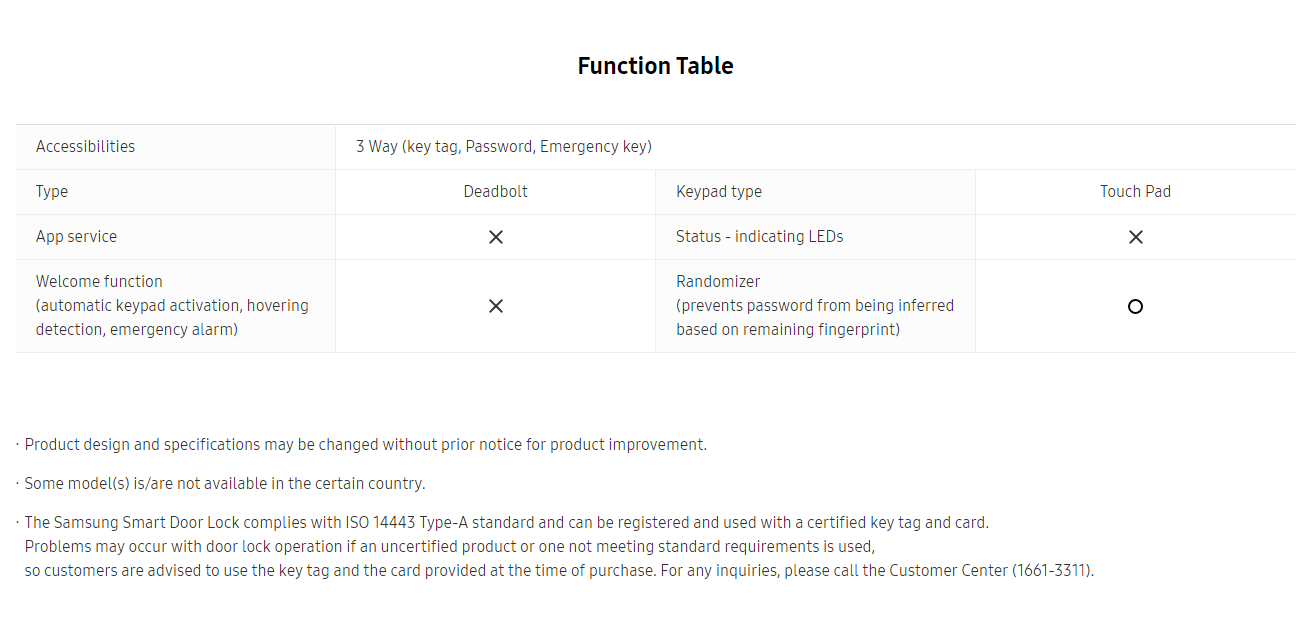Select the Accessibilities row label
Image resolution: width=1307 pixels, height=626 pixels.
point(85,146)
